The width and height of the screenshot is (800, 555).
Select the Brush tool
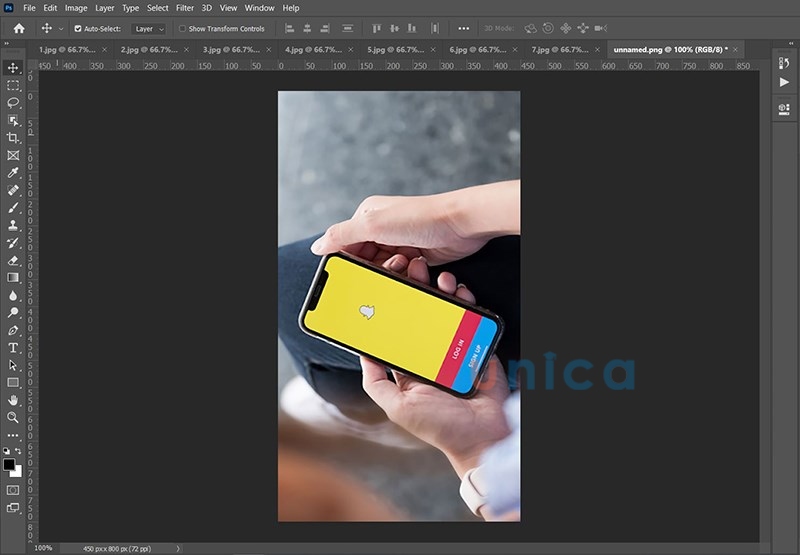point(13,207)
